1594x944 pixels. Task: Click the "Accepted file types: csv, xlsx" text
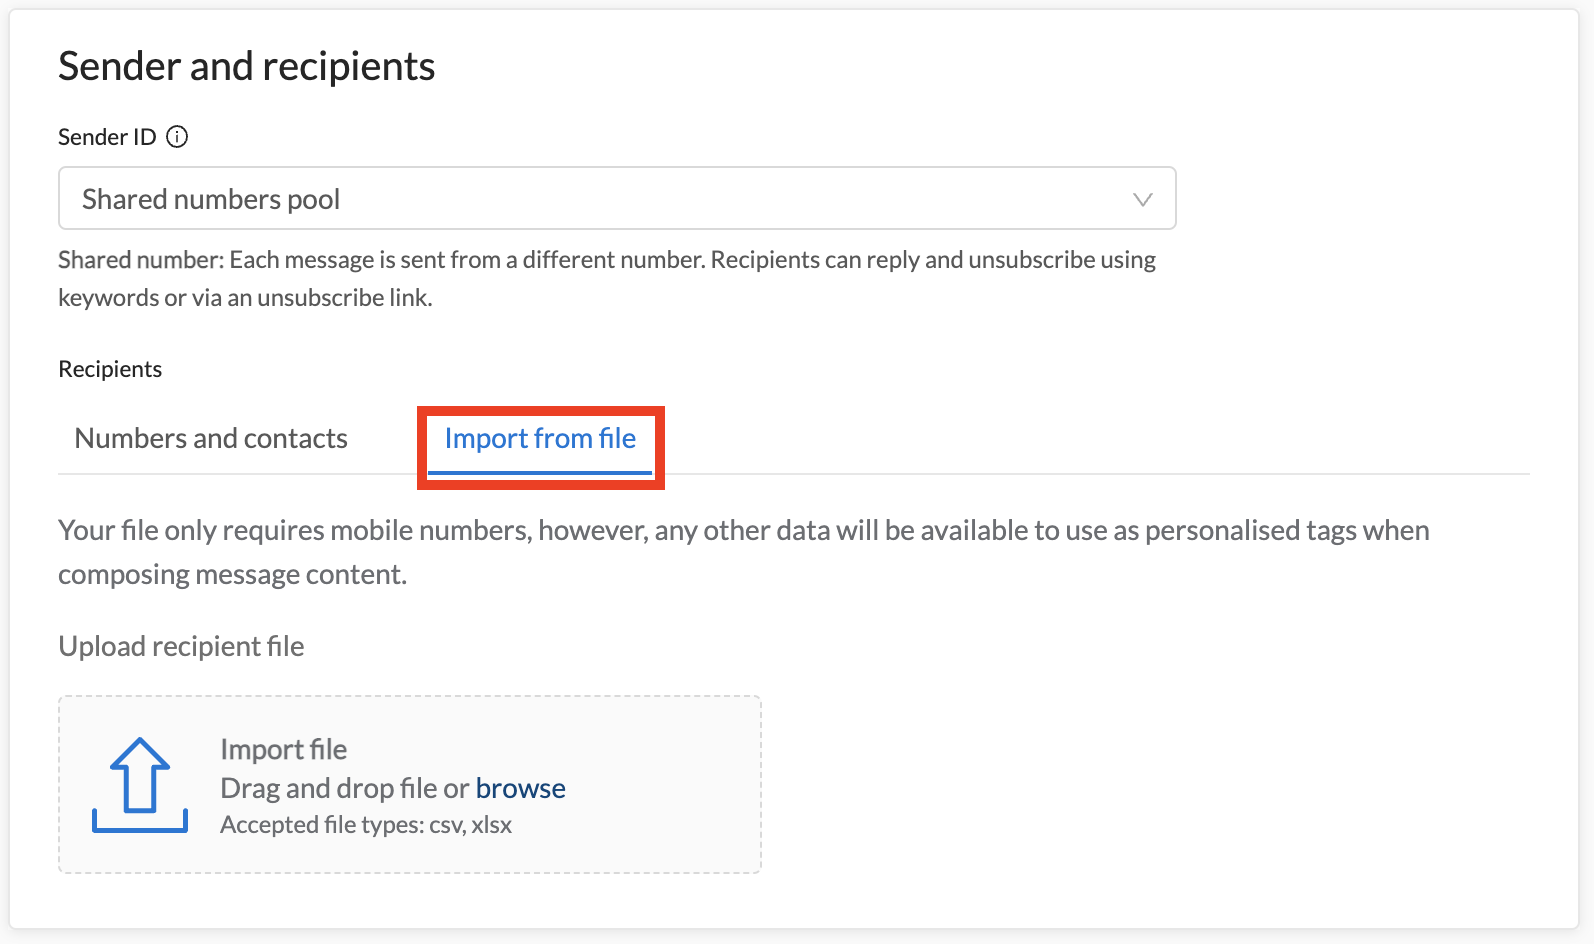point(366,825)
